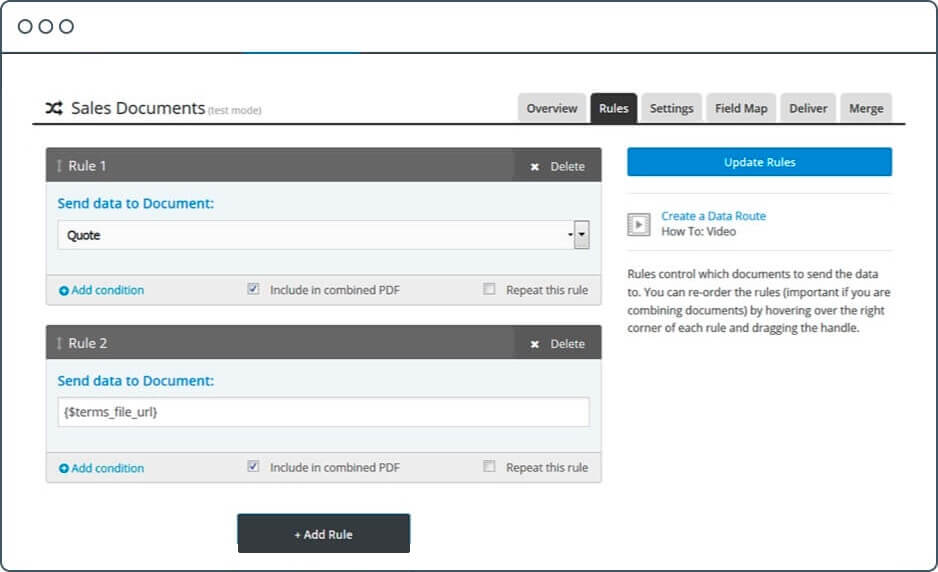This screenshot has width=938, height=572.
Task: Go to the Field Map tab
Action: [x=741, y=108]
